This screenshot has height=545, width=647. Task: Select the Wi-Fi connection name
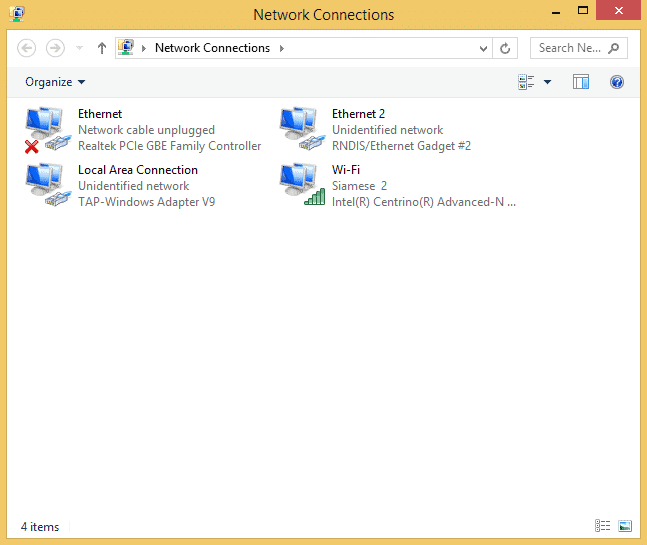[x=346, y=170]
